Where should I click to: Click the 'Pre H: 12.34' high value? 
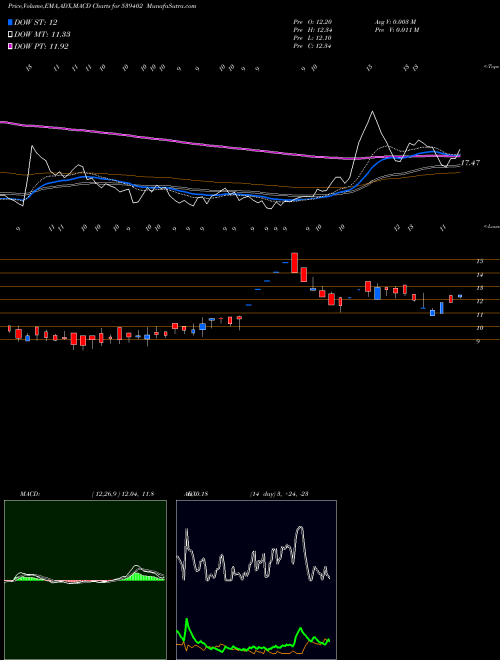[x=312, y=30]
